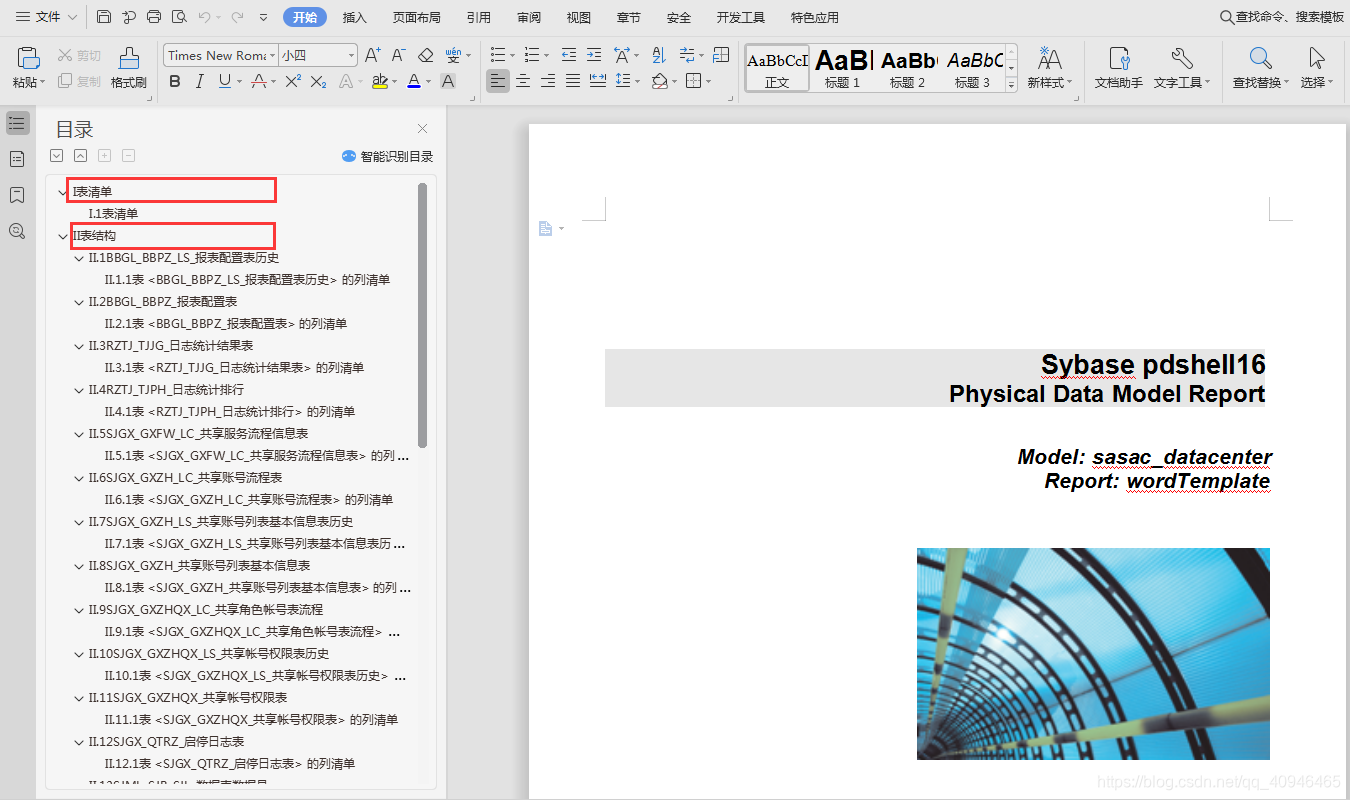This screenshot has width=1350, height=800.
Task: Switch to the 视图 (View) tab
Action: [x=578, y=17]
